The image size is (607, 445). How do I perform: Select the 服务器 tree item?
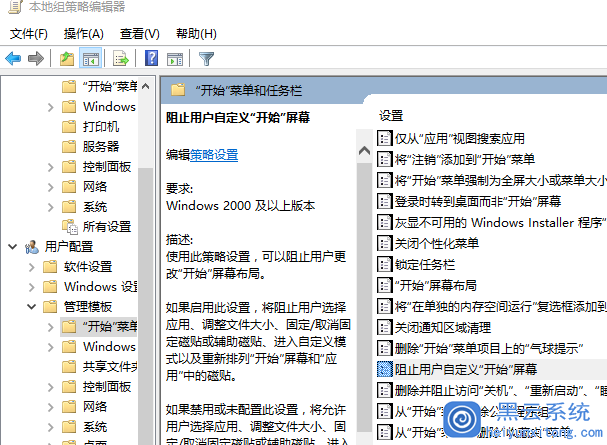point(101,147)
